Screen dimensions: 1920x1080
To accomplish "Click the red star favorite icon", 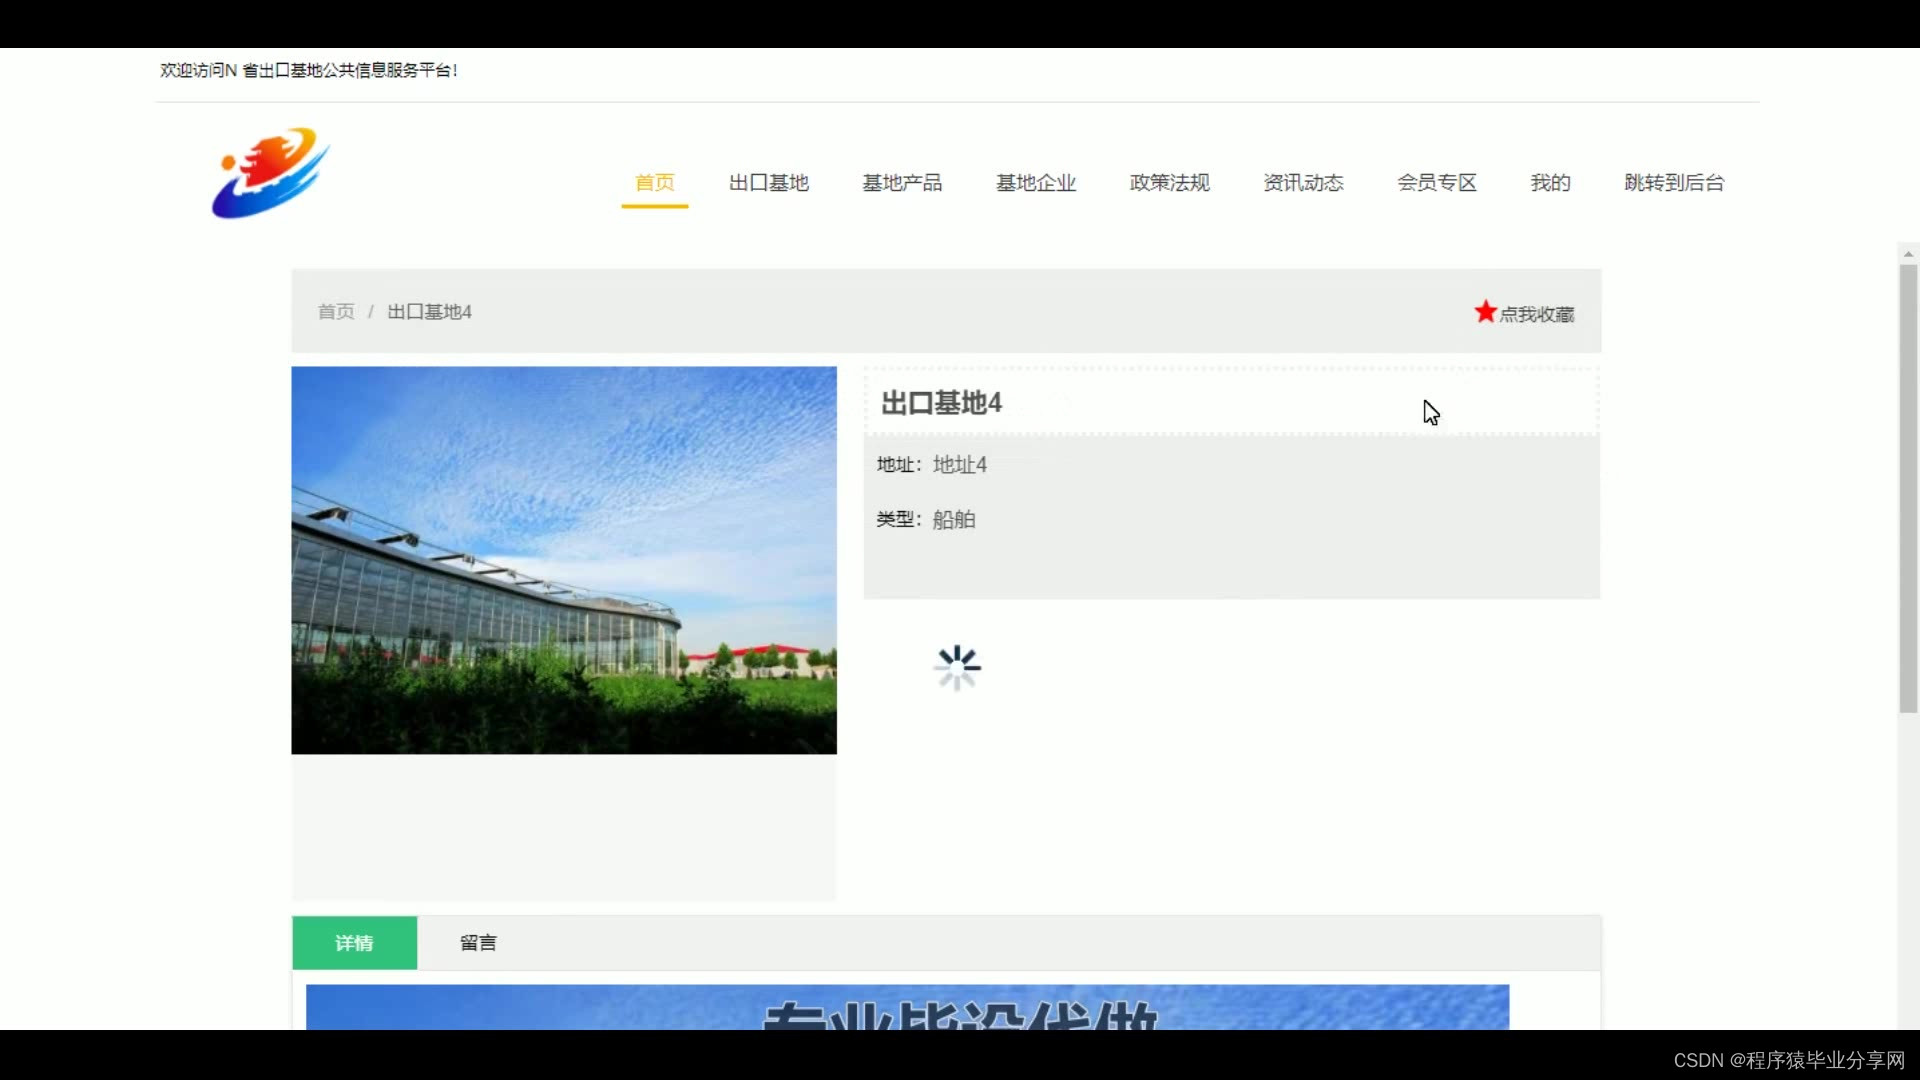I will pyautogui.click(x=1485, y=312).
